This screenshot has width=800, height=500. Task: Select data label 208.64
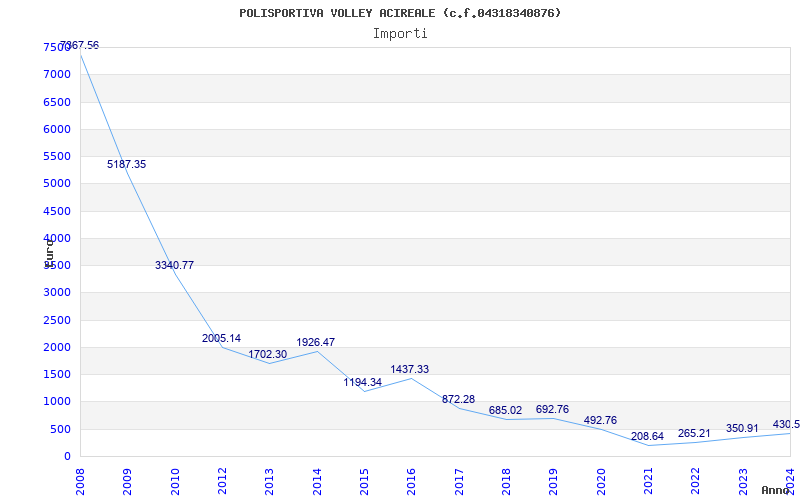click(x=647, y=436)
